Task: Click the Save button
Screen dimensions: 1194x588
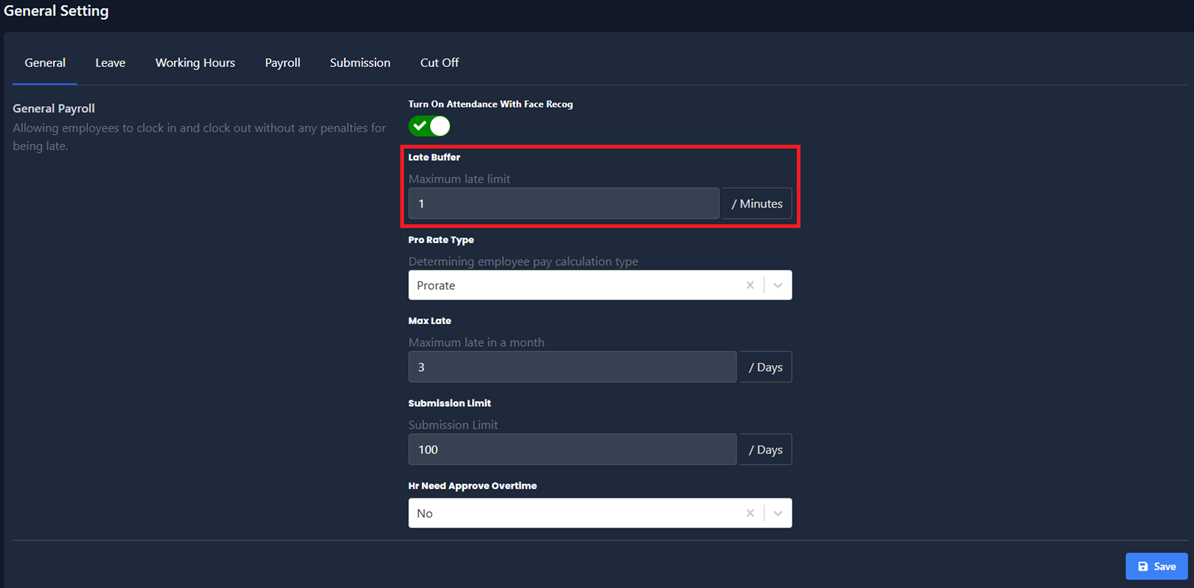Action: [1157, 567]
